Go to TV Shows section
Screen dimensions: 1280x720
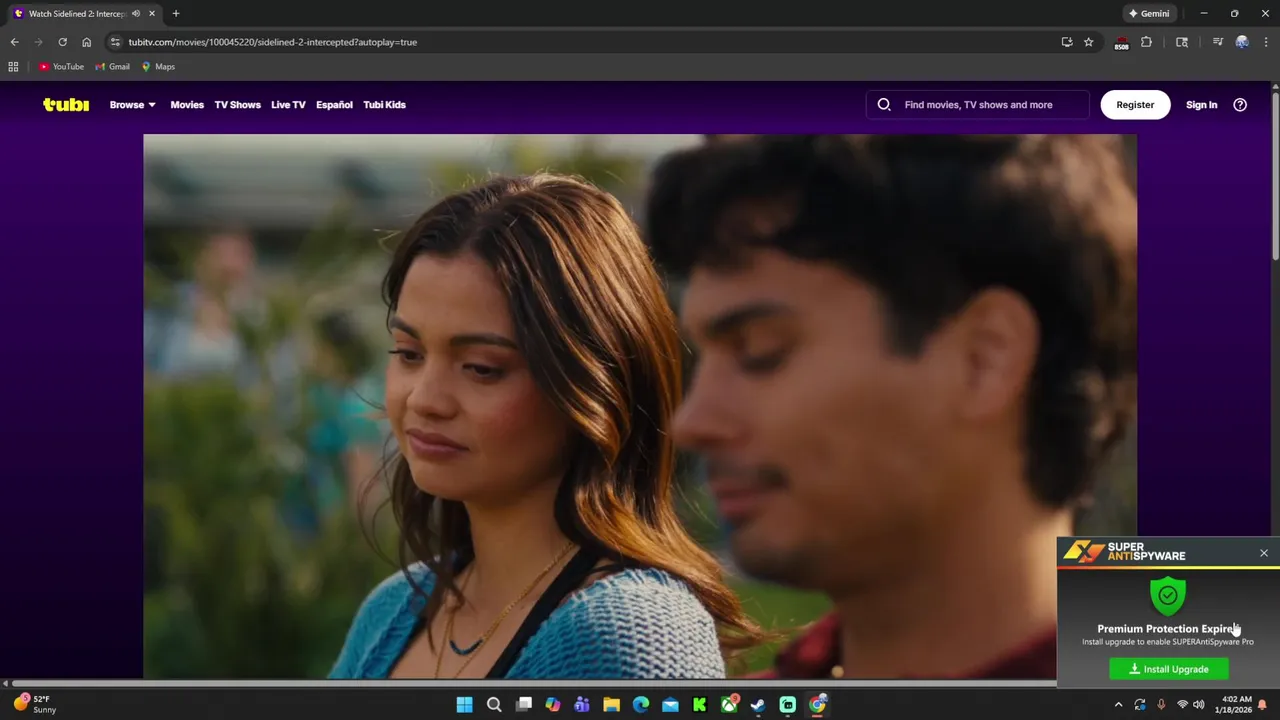(x=237, y=105)
